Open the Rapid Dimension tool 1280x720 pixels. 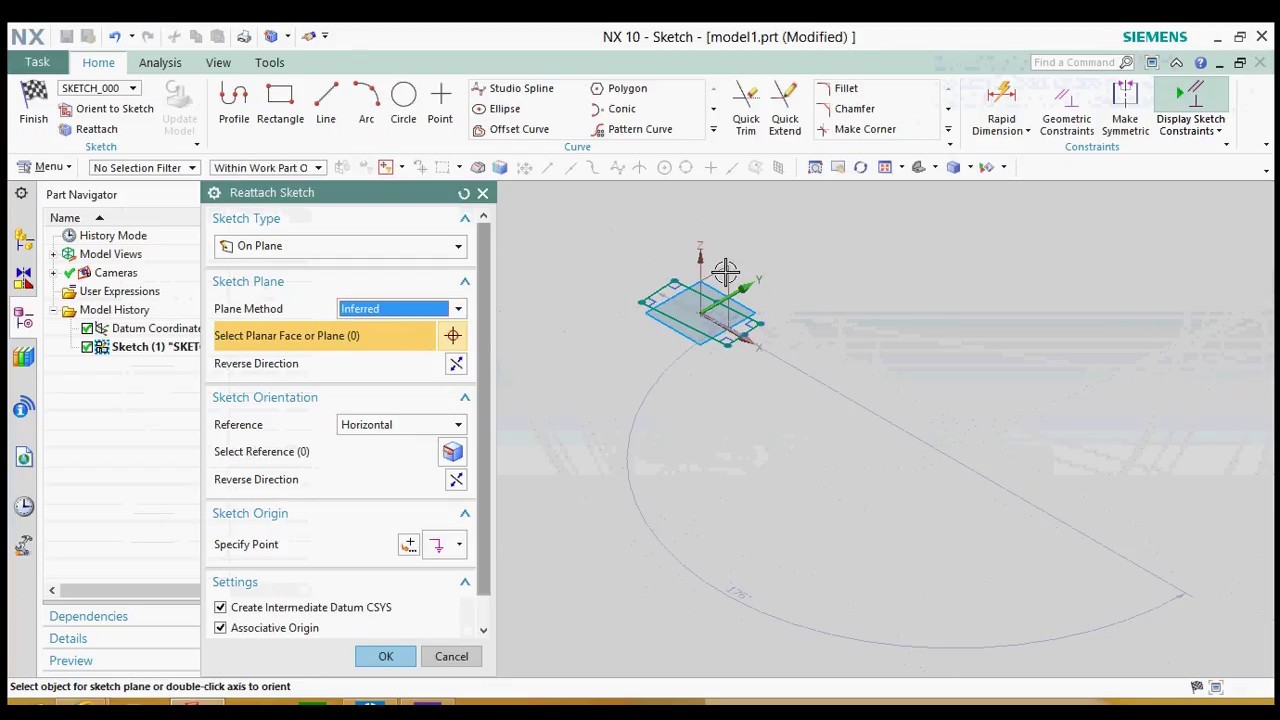1001,109
